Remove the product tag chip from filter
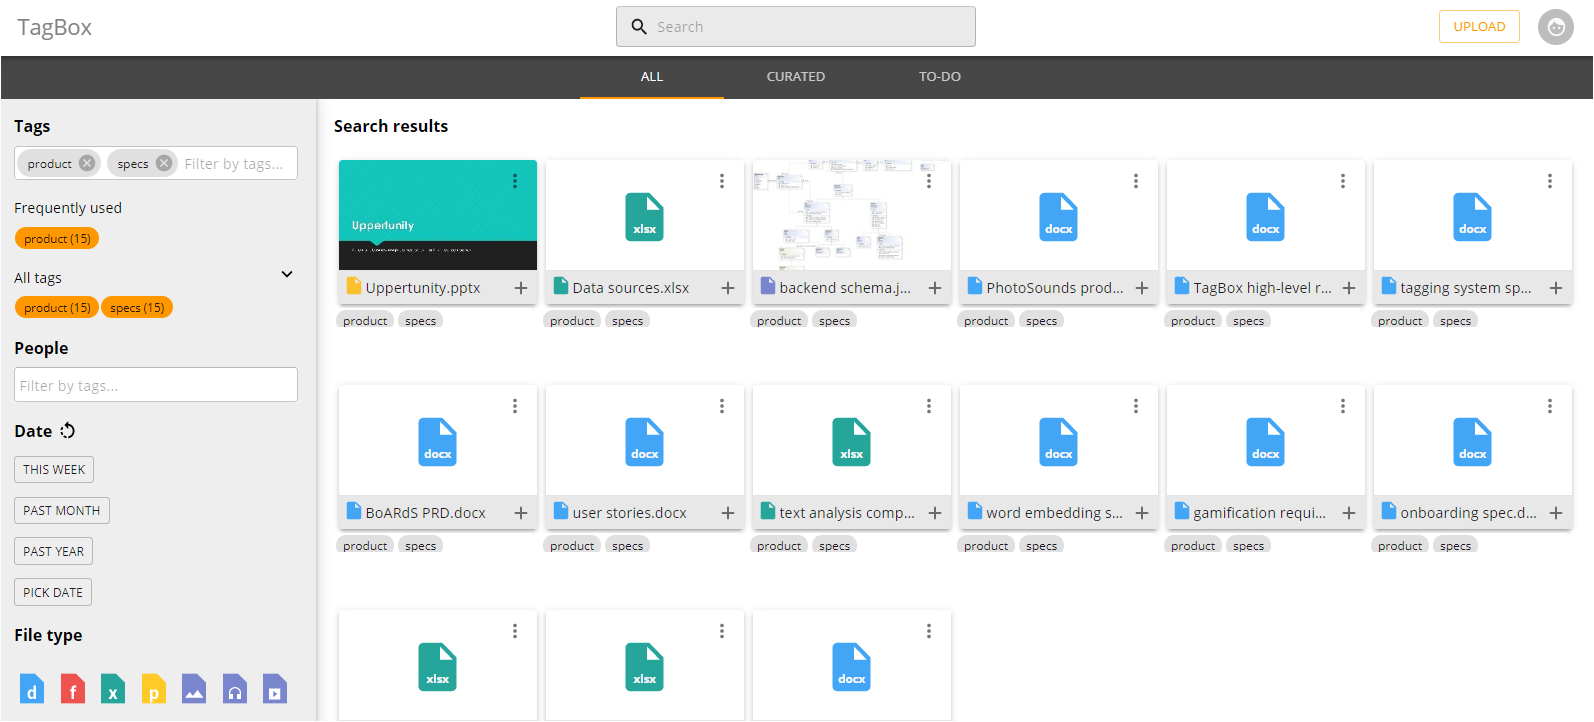Image resolution: width=1594 pixels, height=722 pixels. pyautogui.click(x=87, y=163)
